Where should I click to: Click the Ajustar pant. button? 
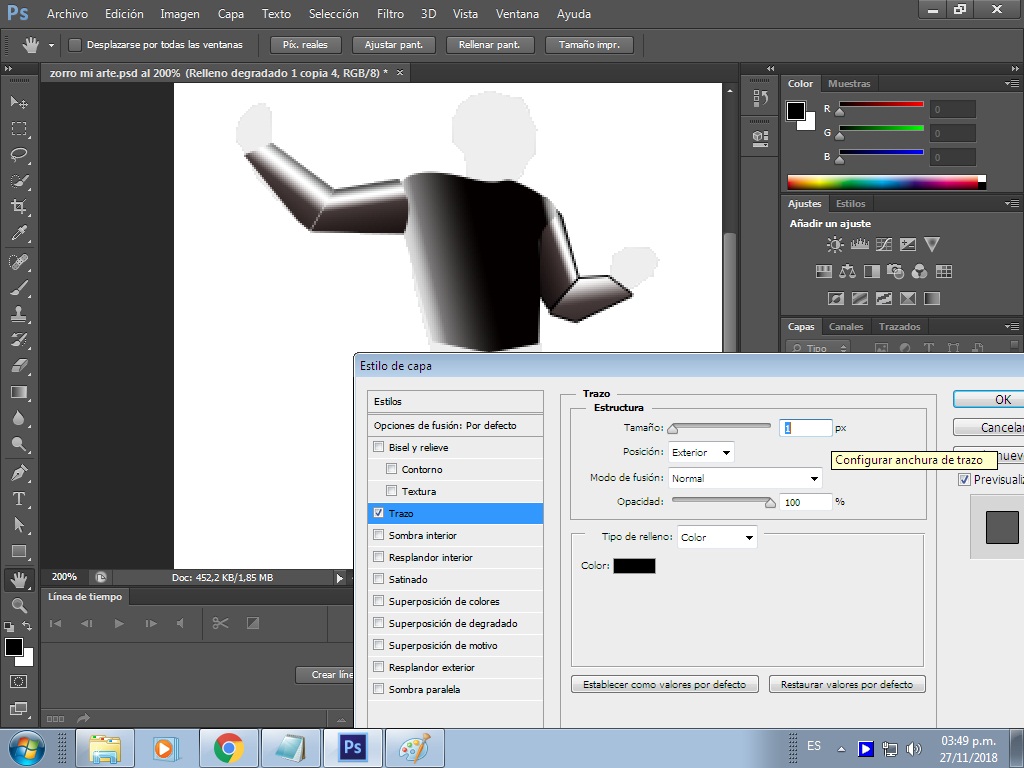click(x=394, y=45)
